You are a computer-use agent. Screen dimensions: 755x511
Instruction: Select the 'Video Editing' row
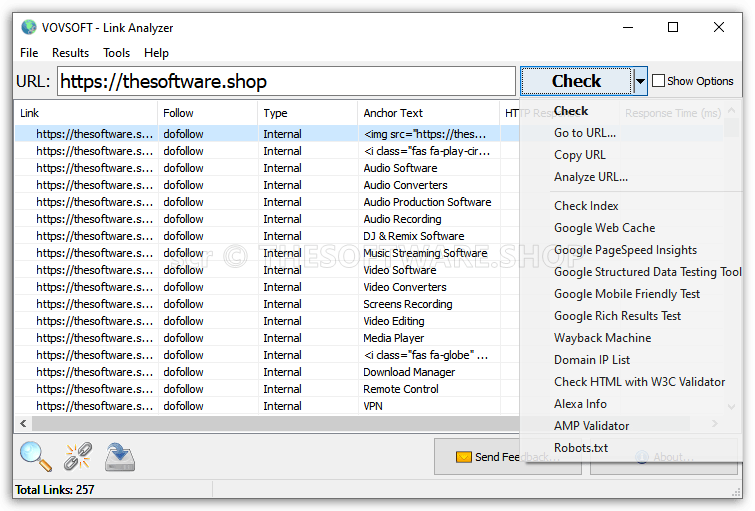click(267, 321)
